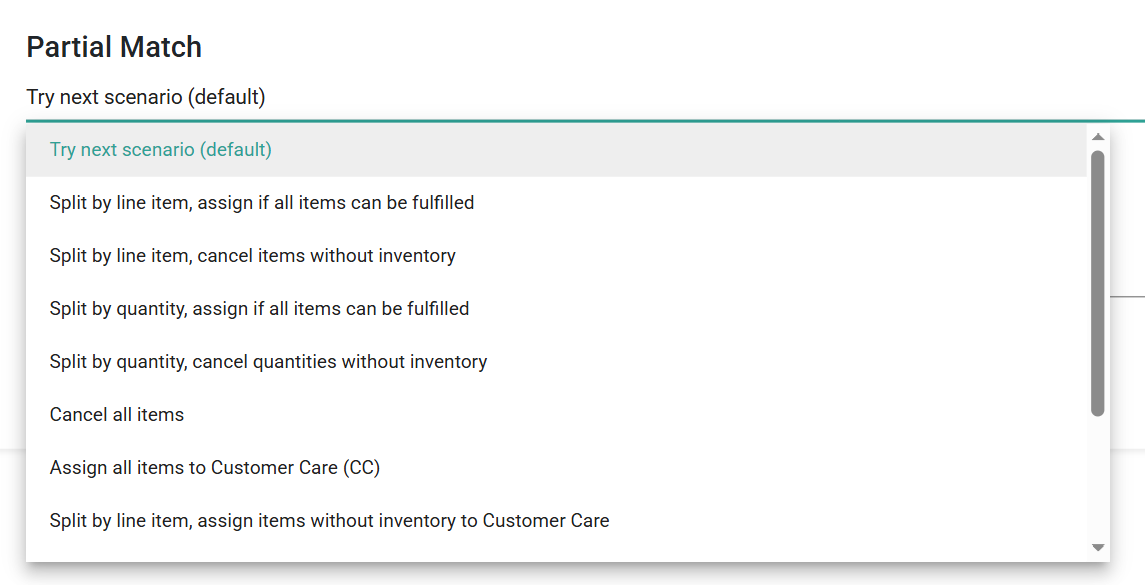The height and width of the screenshot is (585, 1145).
Task: Choose "Split by line item, assign if all items can be fulfilled"
Action: point(262,202)
